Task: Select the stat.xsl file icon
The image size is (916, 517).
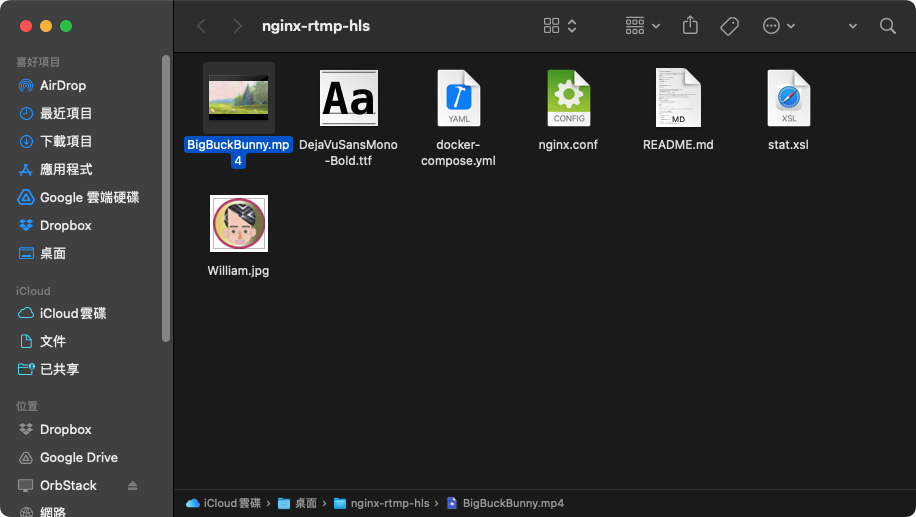Action: click(789, 98)
